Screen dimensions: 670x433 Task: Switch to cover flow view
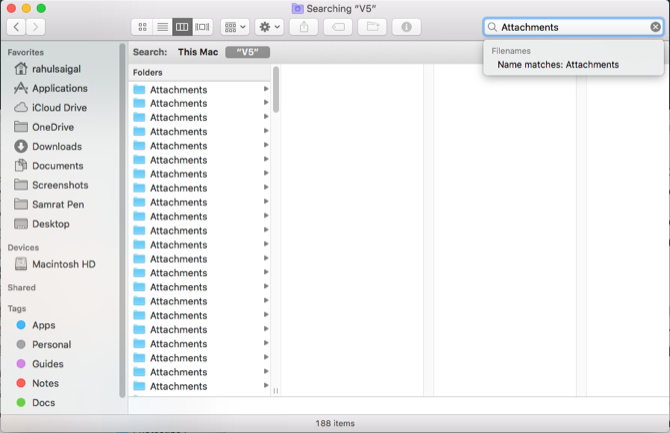click(x=203, y=27)
